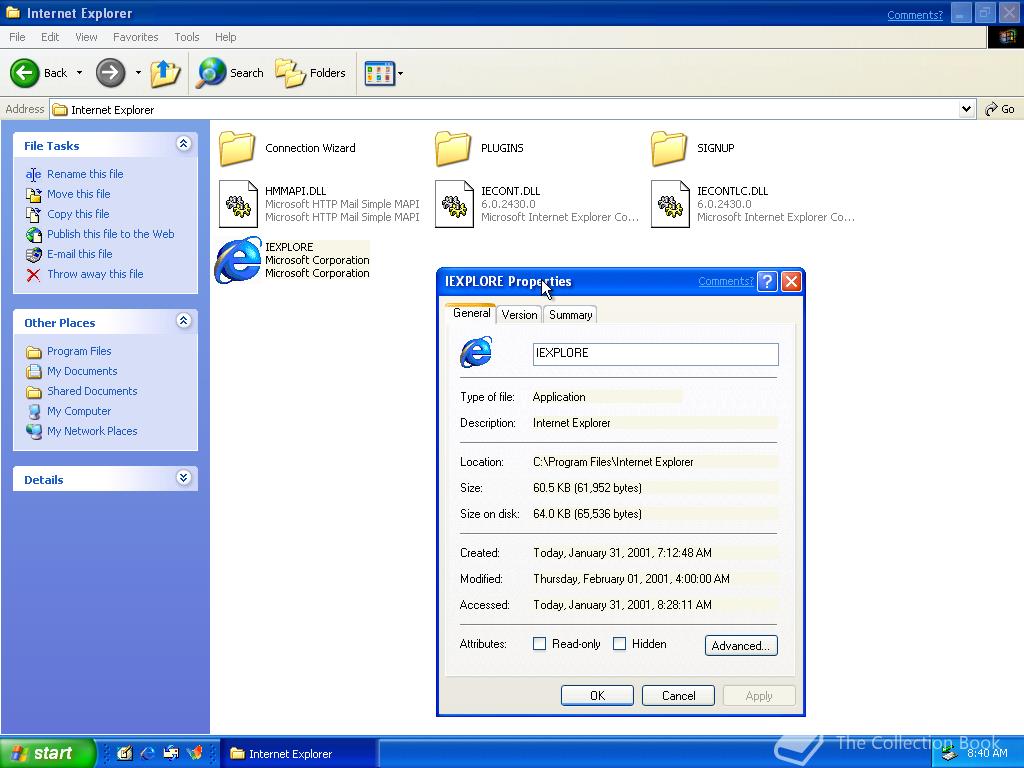This screenshot has height=768, width=1024.
Task: Toggle the Folders pane
Action: pyautogui.click(x=310, y=72)
